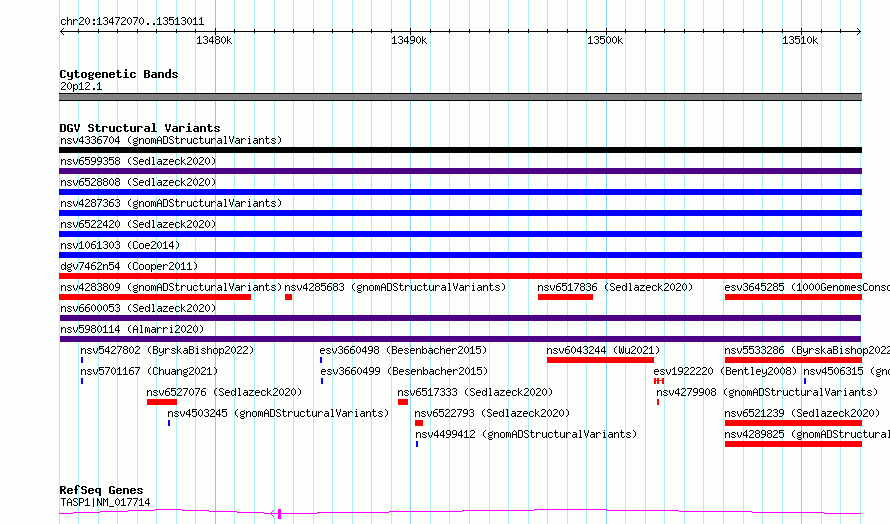Select the purple nsv6599358 variant bar

pos(460,171)
